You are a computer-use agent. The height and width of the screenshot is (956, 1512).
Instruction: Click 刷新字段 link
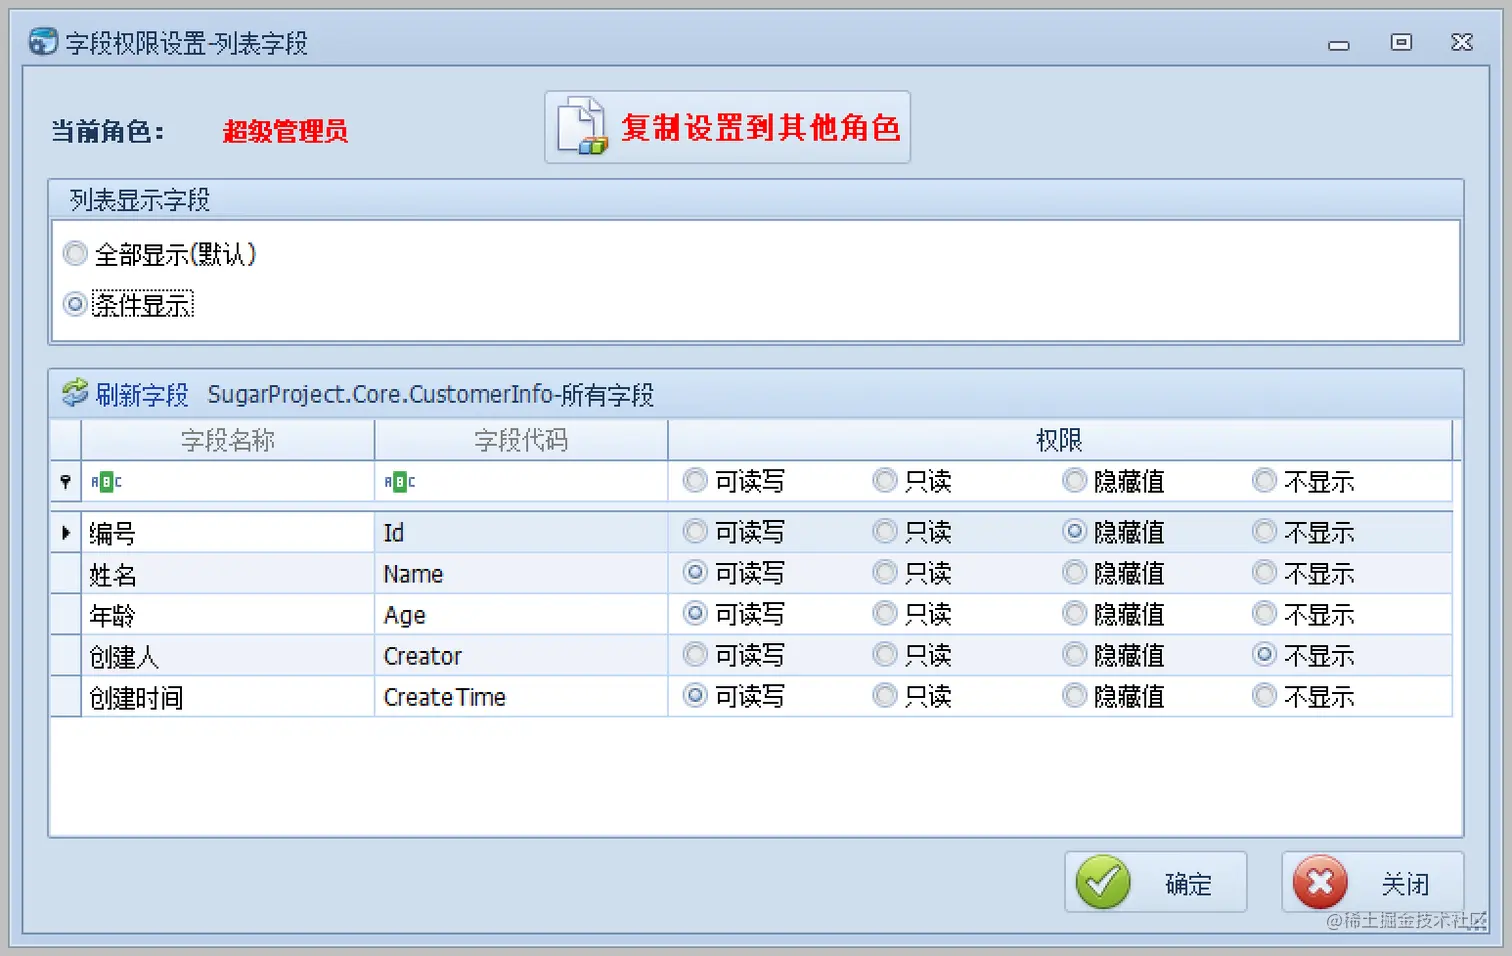click(x=142, y=394)
